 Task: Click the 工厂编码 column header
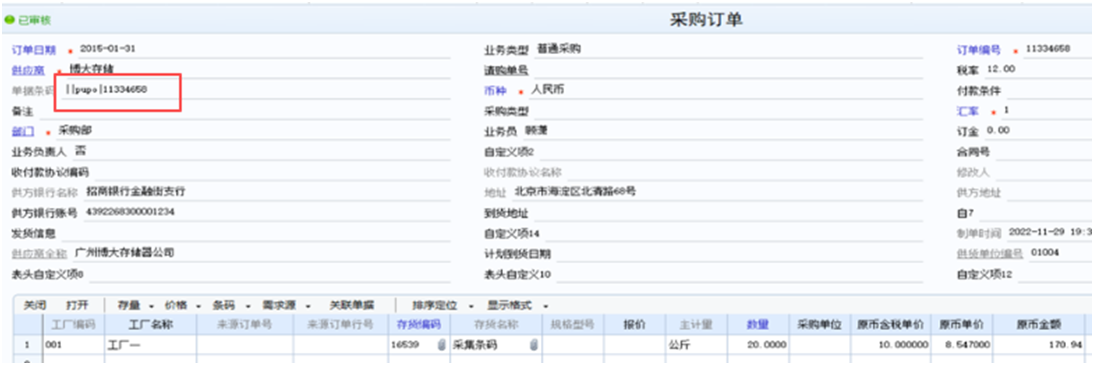[73, 325]
